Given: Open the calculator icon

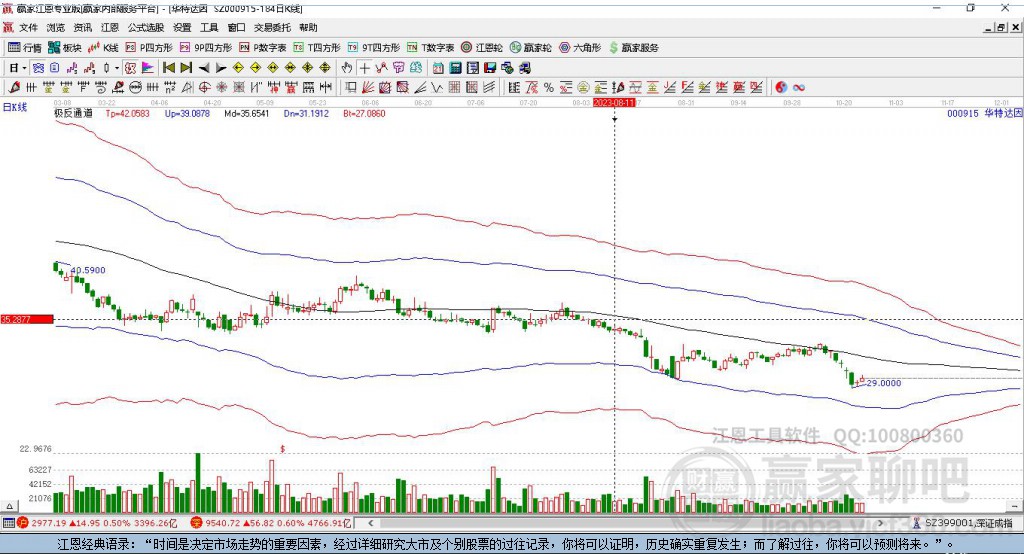Looking at the screenshot, I should coord(456,68).
